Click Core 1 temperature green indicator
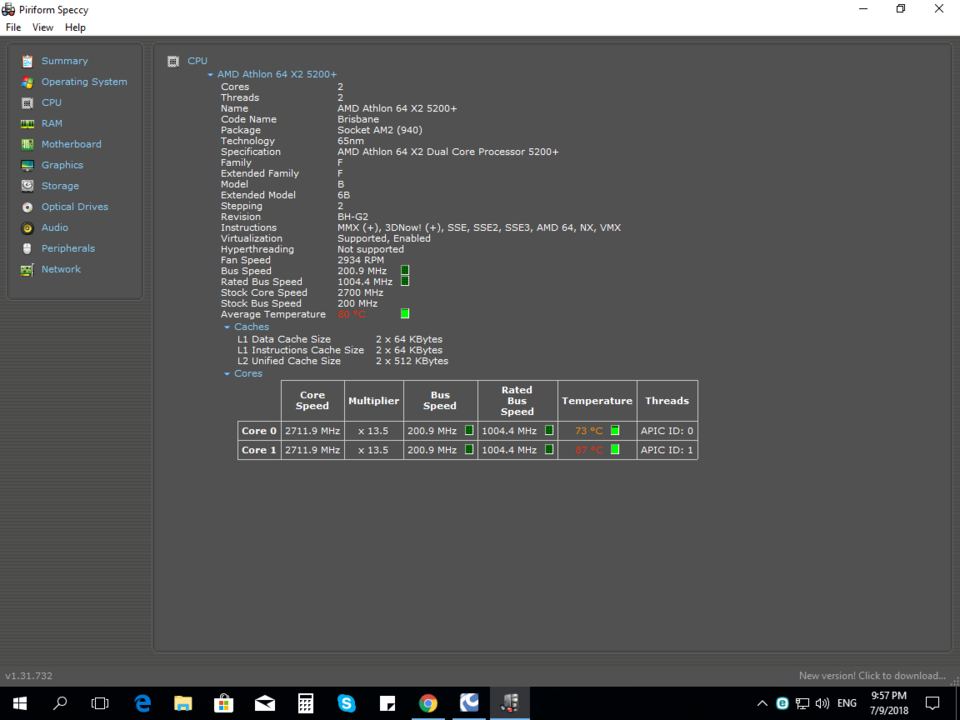The height and width of the screenshot is (720, 960). tap(615, 449)
